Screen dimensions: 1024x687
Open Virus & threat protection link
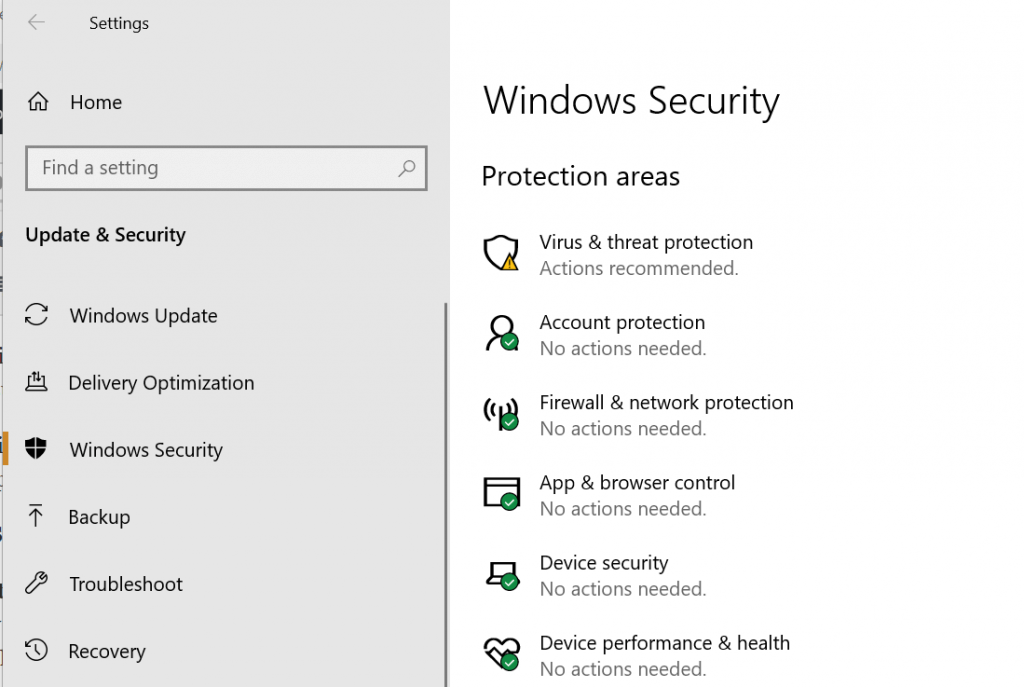click(x=646, y=242)
